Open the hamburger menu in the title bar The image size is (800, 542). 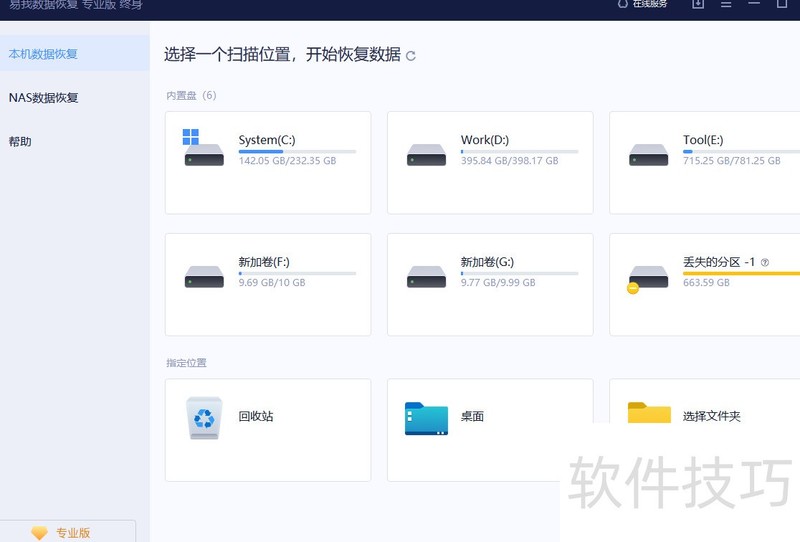coord(726,4)
